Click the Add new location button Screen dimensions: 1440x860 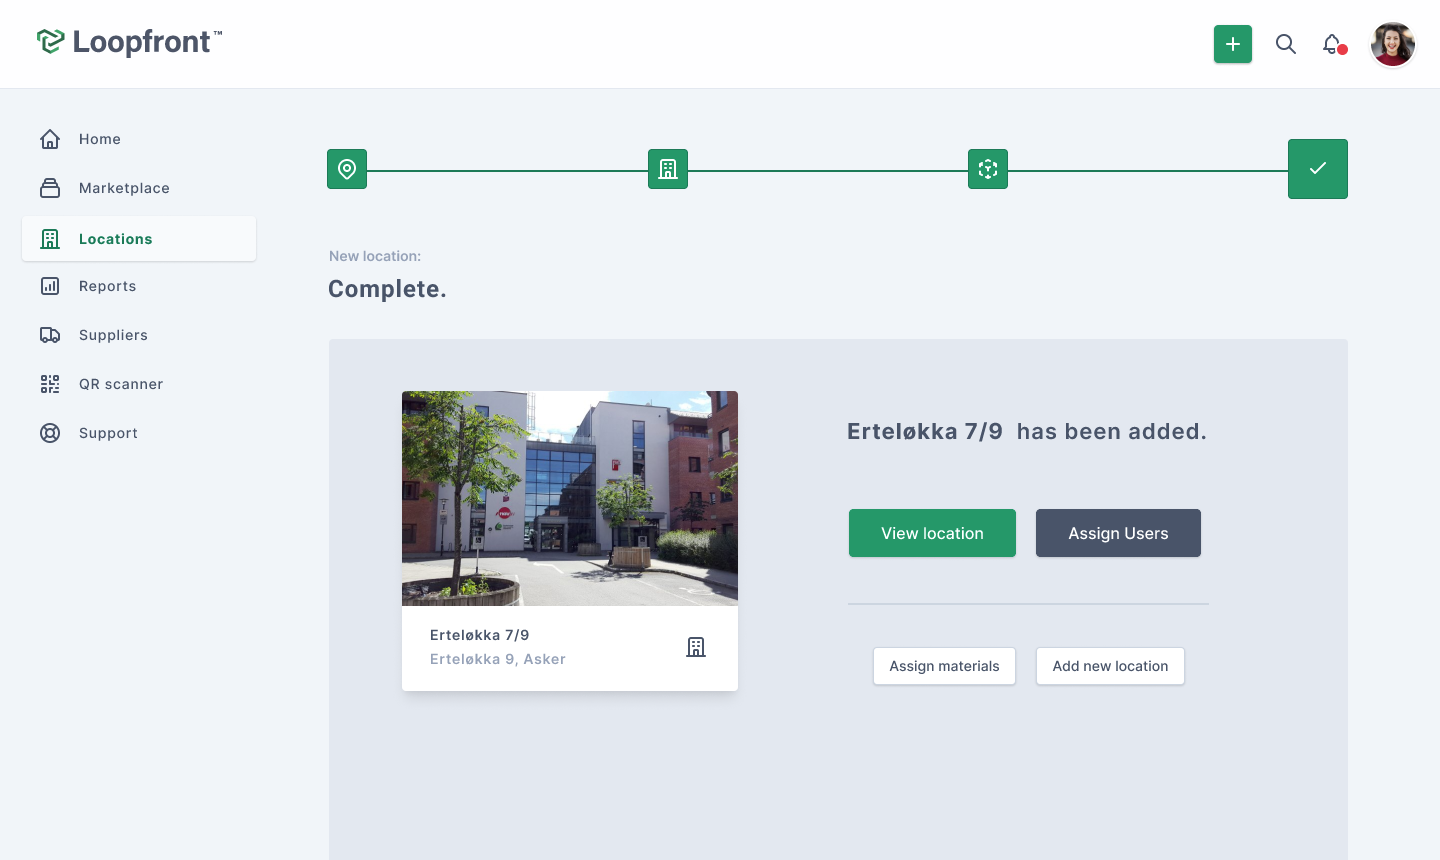coord(1110,666)
